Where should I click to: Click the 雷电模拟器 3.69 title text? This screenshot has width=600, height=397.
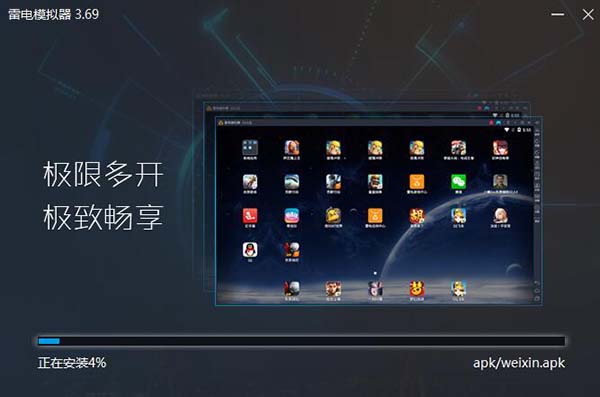(54, 15)
